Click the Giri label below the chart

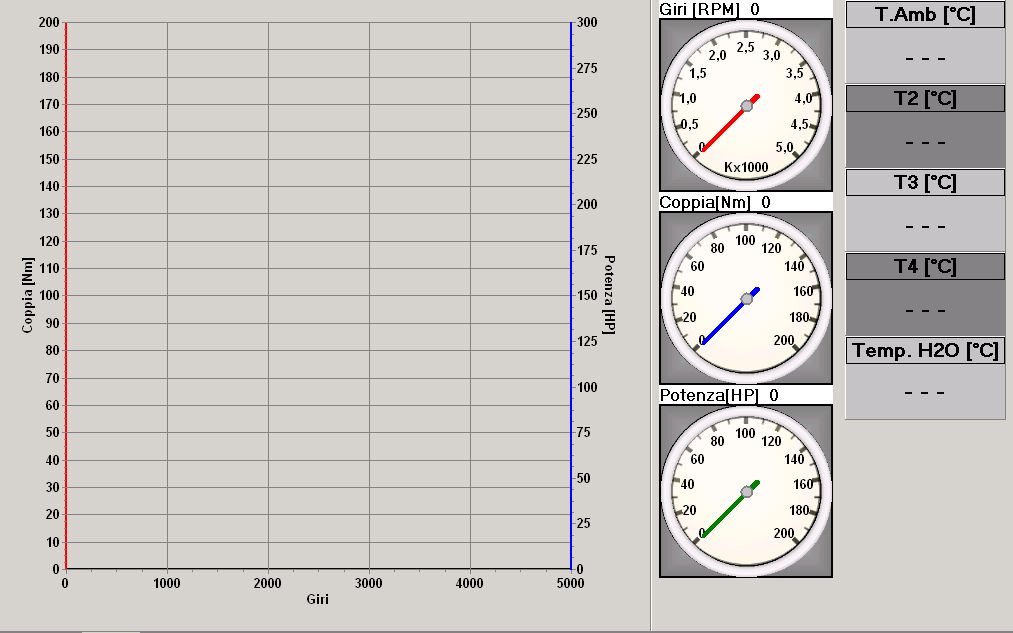[x=317, y=600]
